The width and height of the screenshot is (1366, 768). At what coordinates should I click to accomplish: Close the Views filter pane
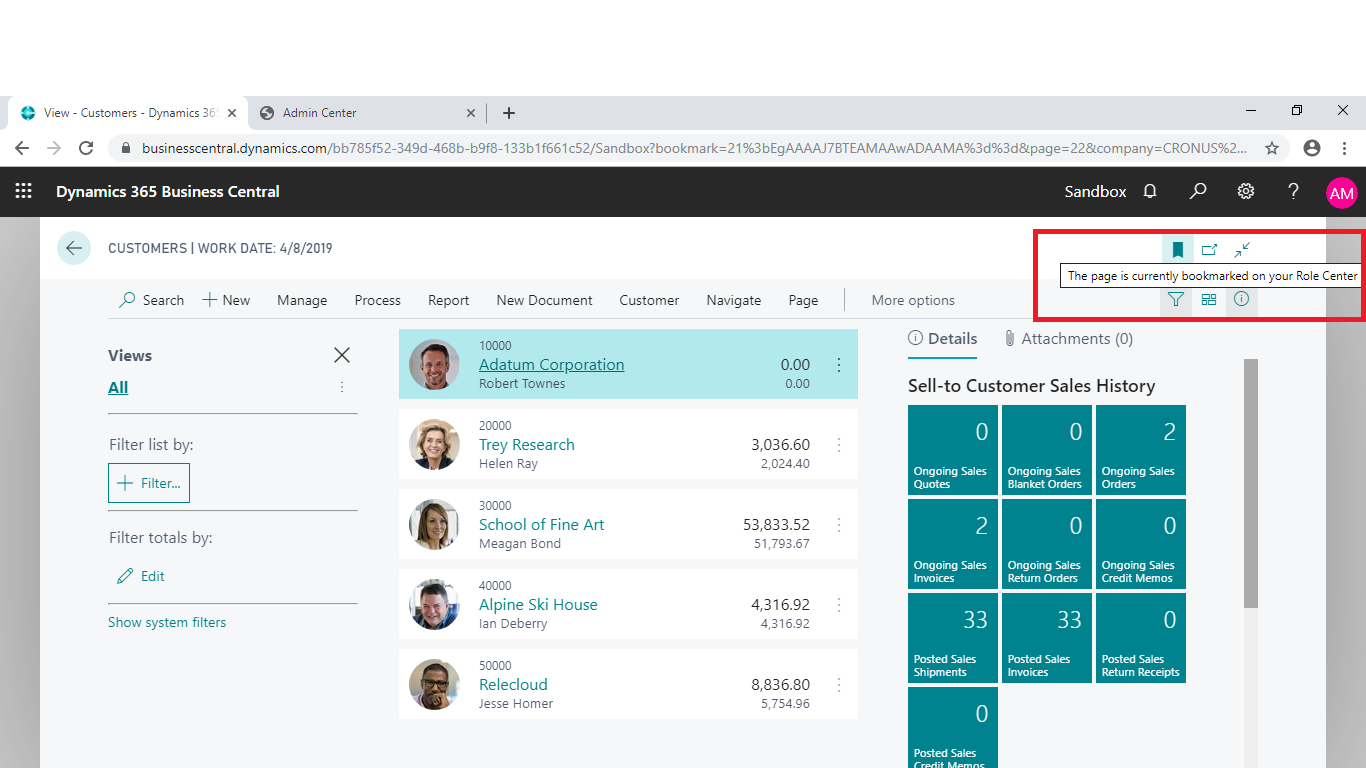click(342, 355)
